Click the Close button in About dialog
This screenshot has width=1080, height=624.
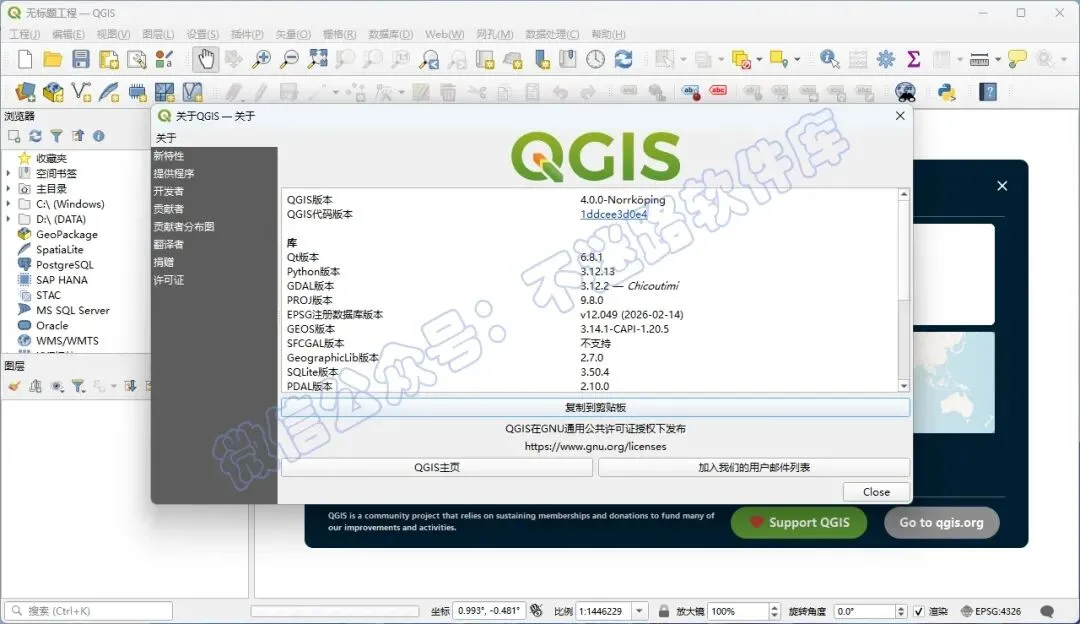pos(876,492)
